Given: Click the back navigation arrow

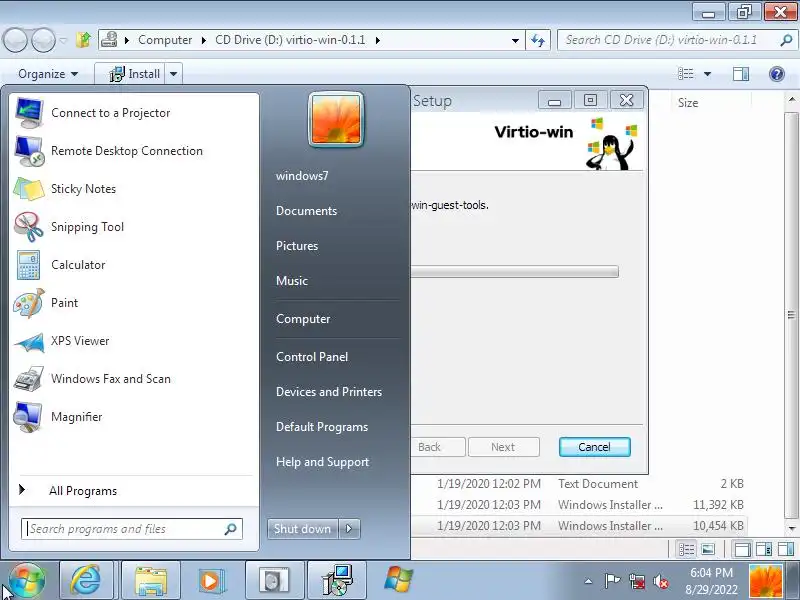Looking at the screenshot, I should coord(15,40).
